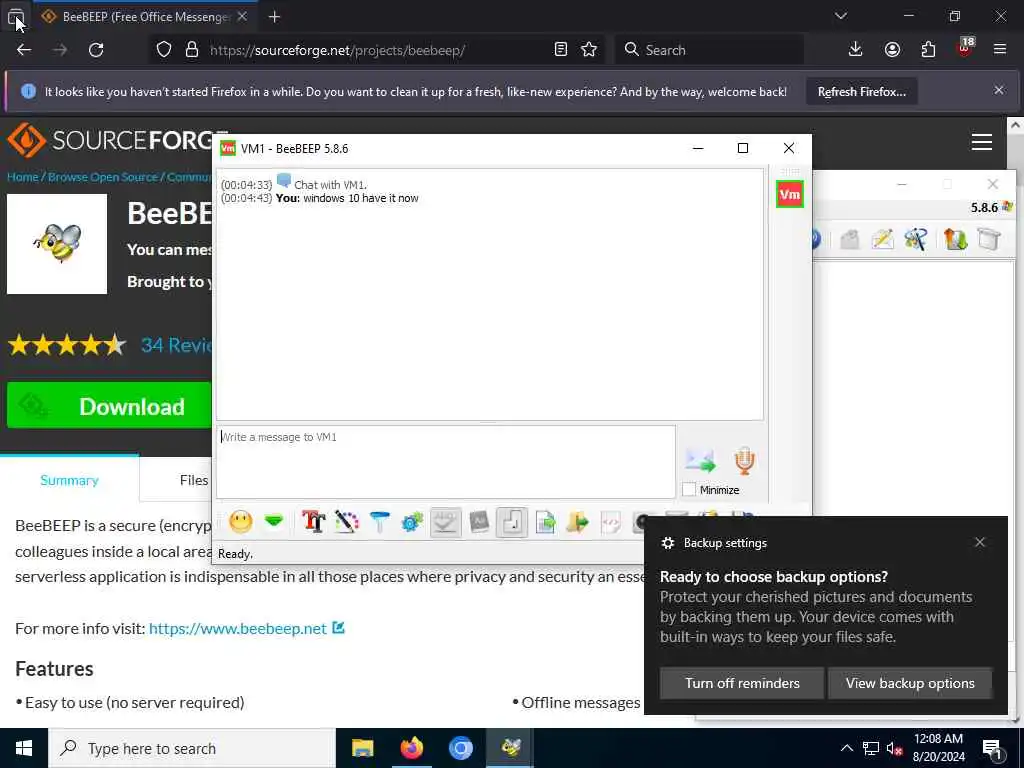Click BeeBEEP bee icon in the taskbar
The image size is (1024, 768).
coord(510,748)
